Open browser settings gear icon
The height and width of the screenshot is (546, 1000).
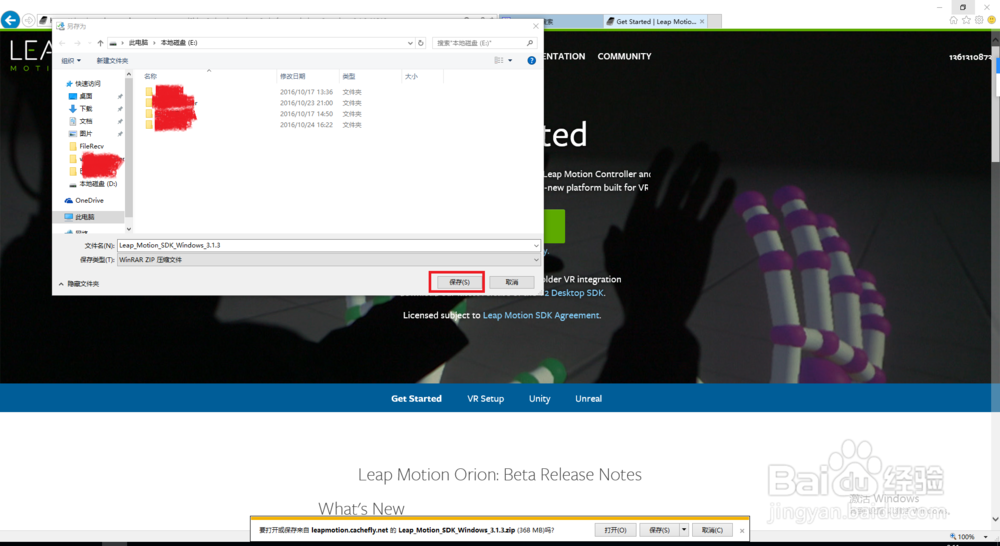tap(979, 20)
